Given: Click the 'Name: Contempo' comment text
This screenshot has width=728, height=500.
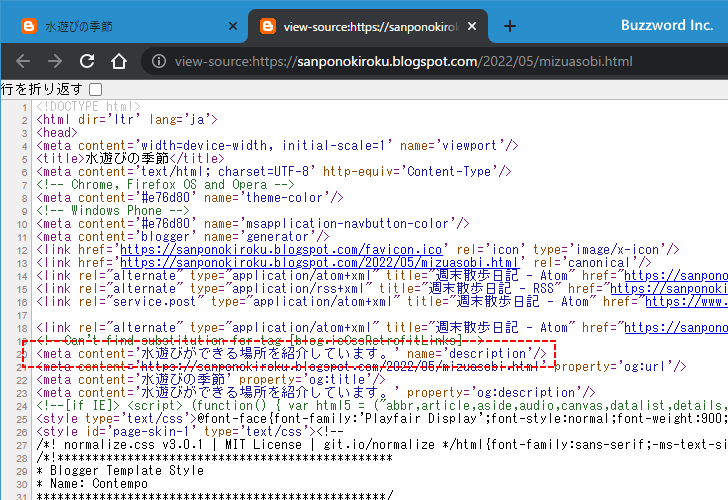Looking at the screenshot, I should [99, 484].
